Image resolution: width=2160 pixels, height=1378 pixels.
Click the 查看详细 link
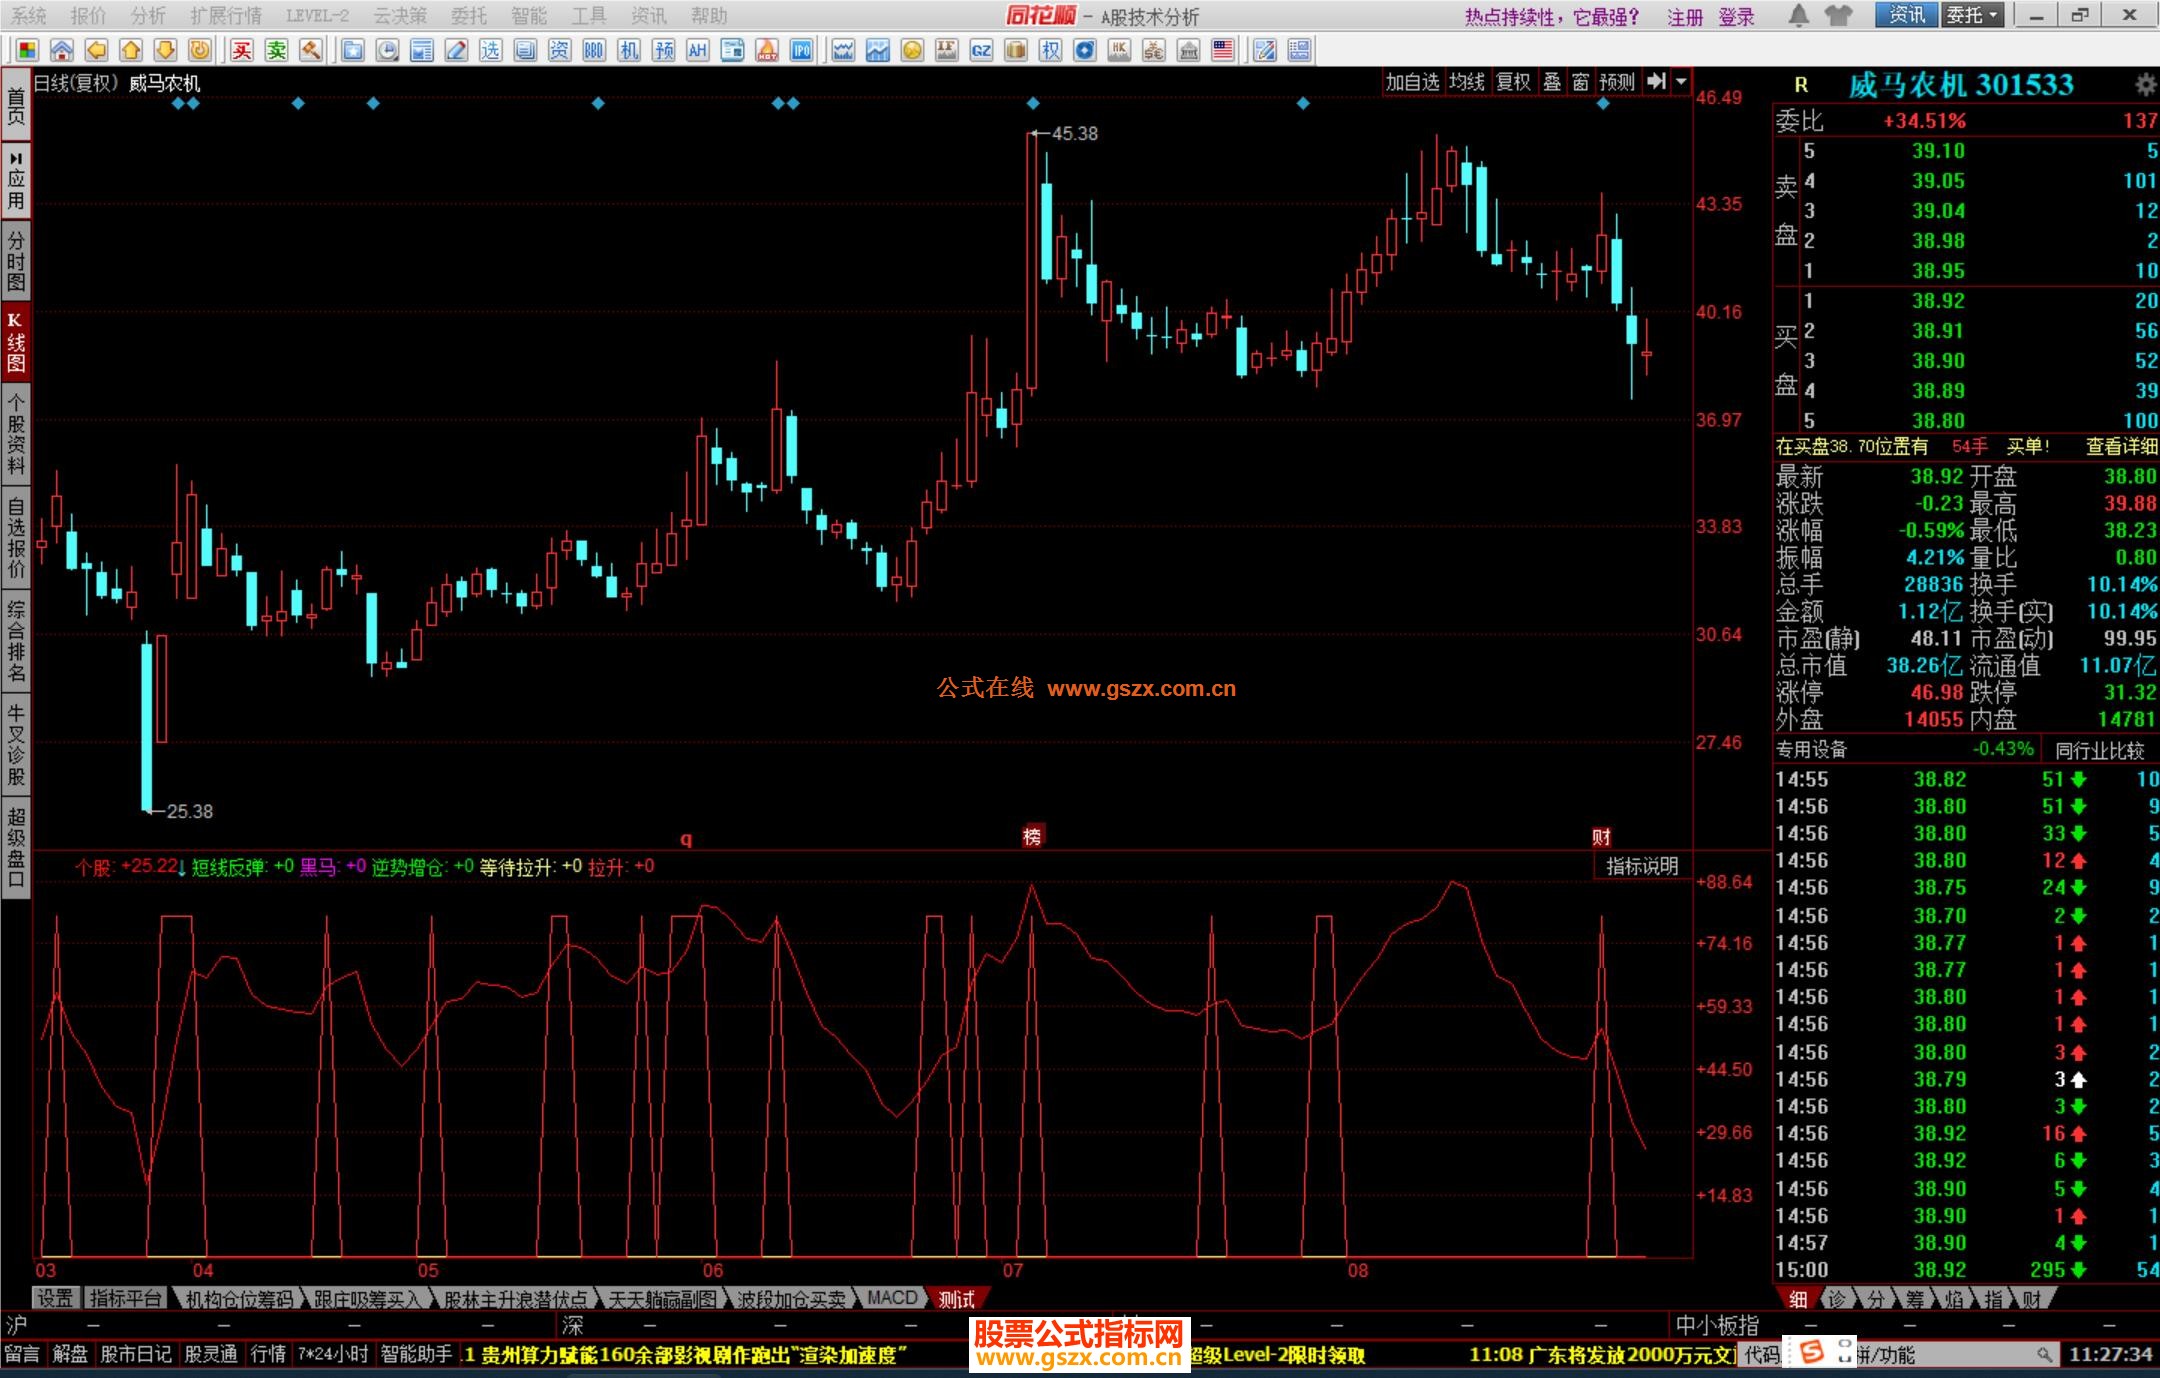tap(2121, 447)
